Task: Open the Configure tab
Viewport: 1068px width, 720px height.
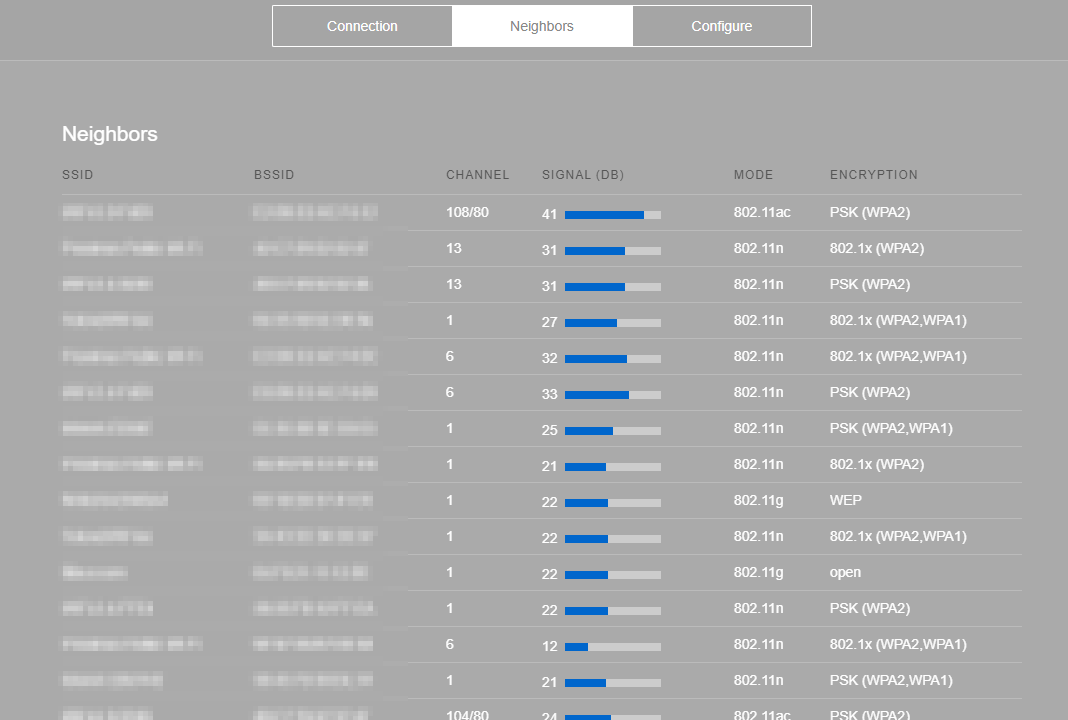Action: pos(721,26)
